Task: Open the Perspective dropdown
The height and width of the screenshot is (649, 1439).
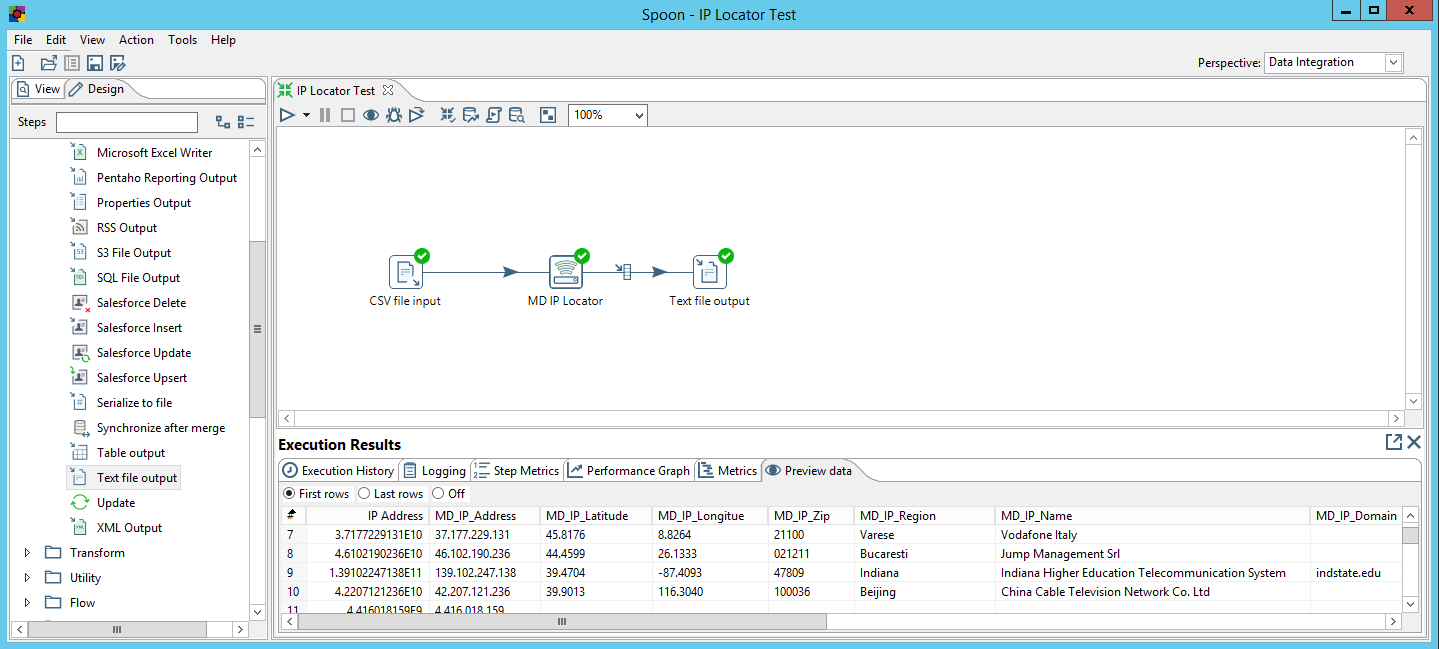Action: 1333,62
